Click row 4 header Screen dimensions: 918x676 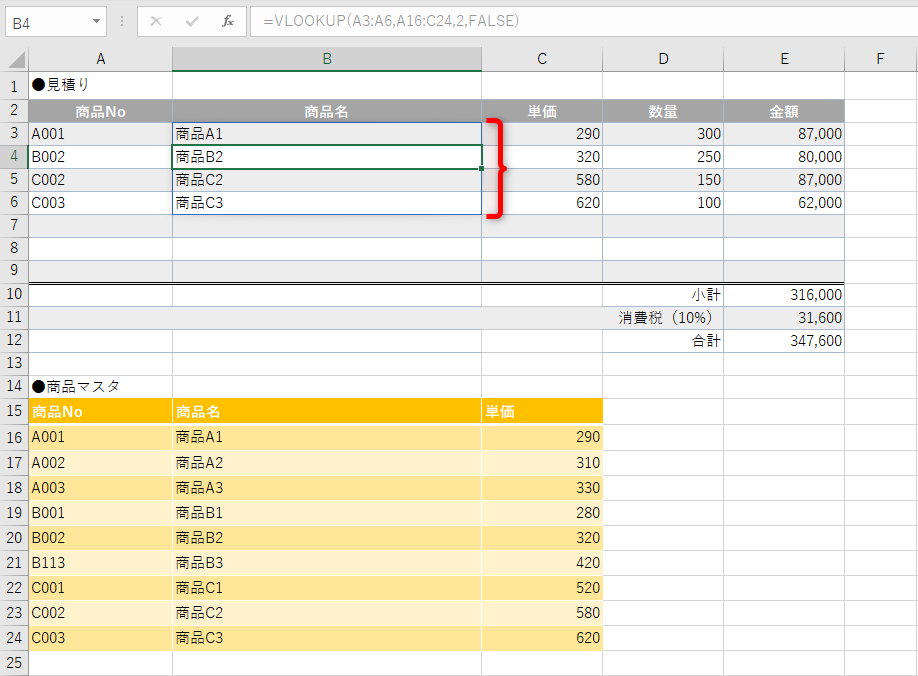14,157
